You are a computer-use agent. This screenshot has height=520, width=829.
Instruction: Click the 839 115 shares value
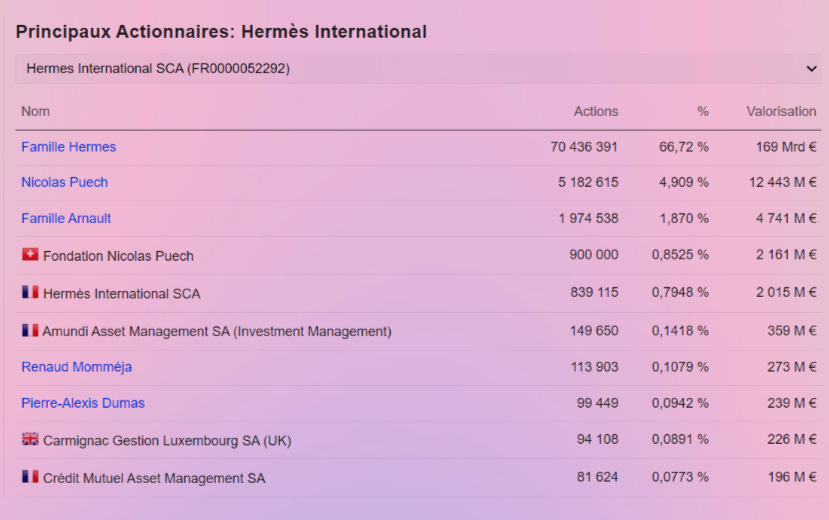[x=594, y=292]
